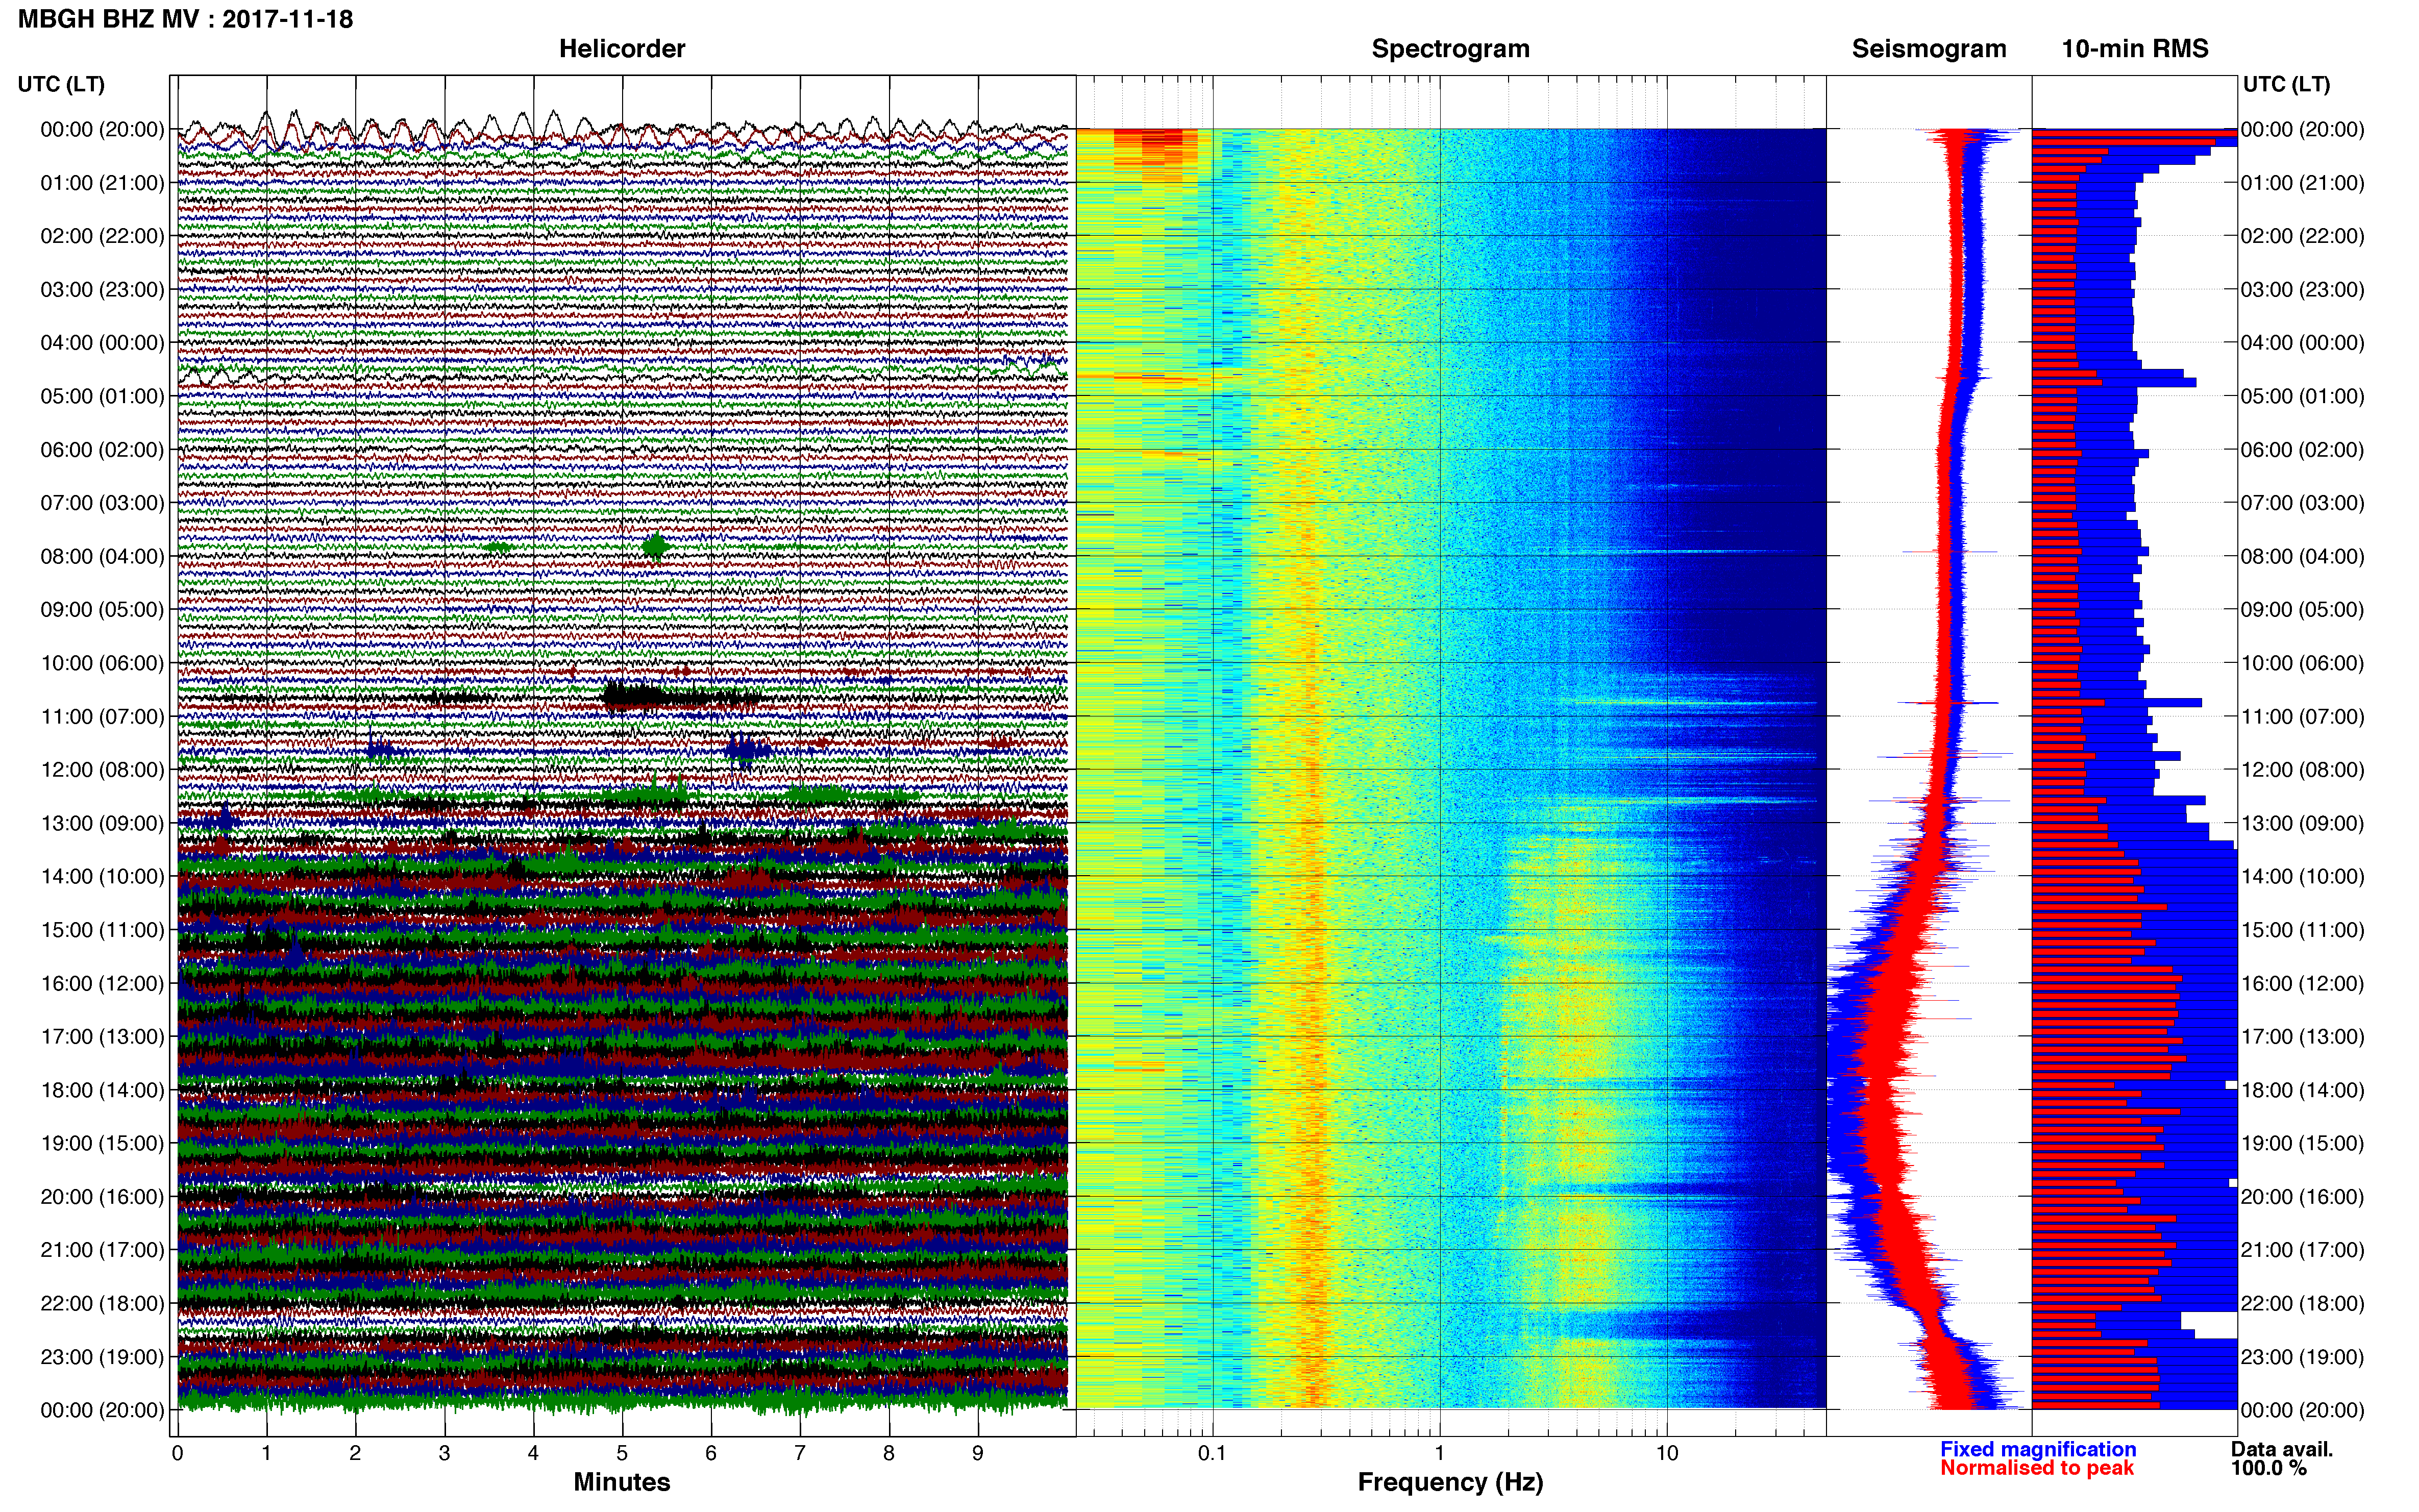
Task: Click left-axis time label '12:00 (08:00)'
Action: point(102,770)
